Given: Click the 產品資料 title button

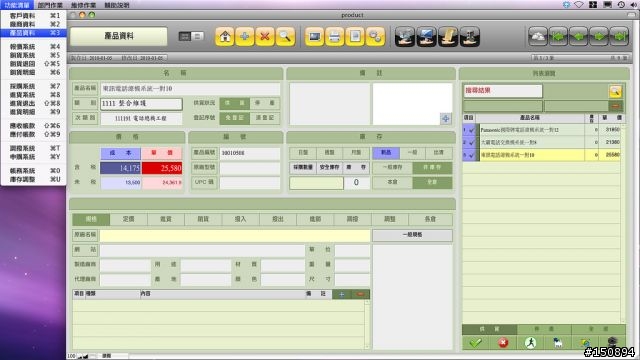Looking at the screenshot, I should point(119,36).
